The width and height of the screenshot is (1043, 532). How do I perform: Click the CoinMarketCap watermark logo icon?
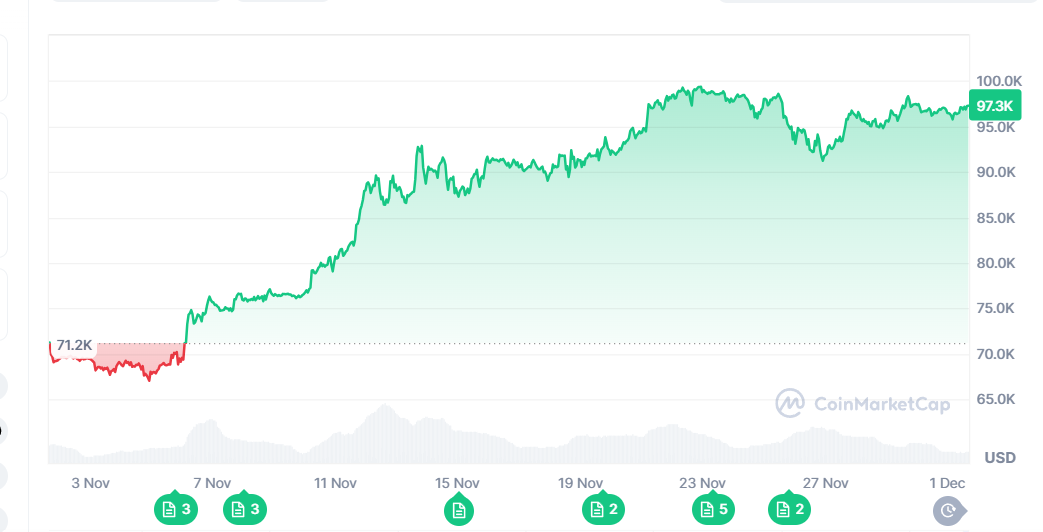(x=791, y=403)
